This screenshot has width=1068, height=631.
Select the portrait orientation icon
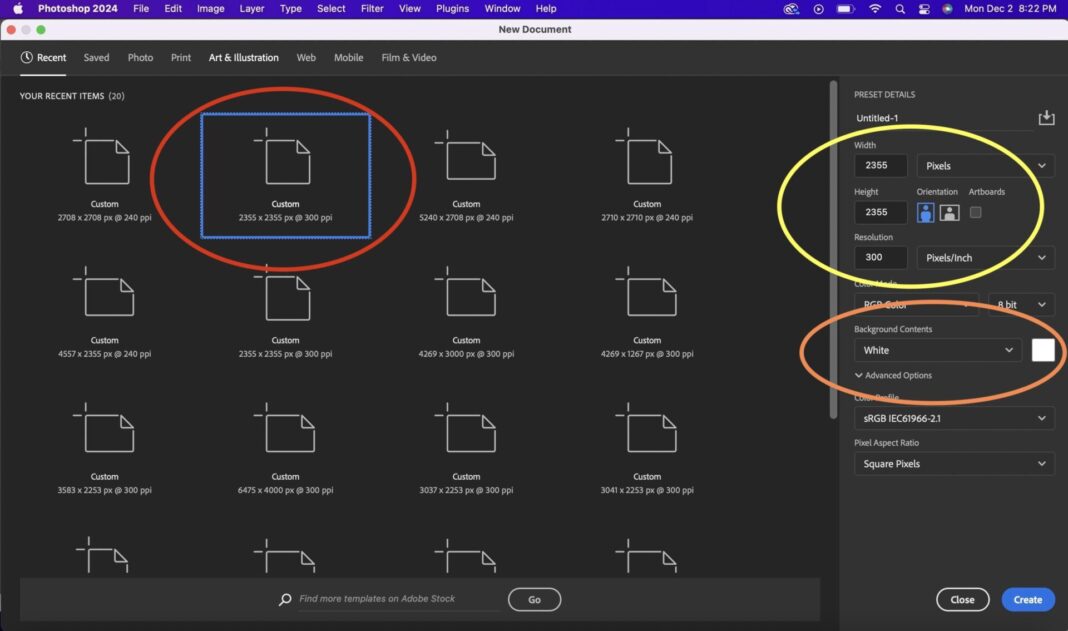(923, 211)
